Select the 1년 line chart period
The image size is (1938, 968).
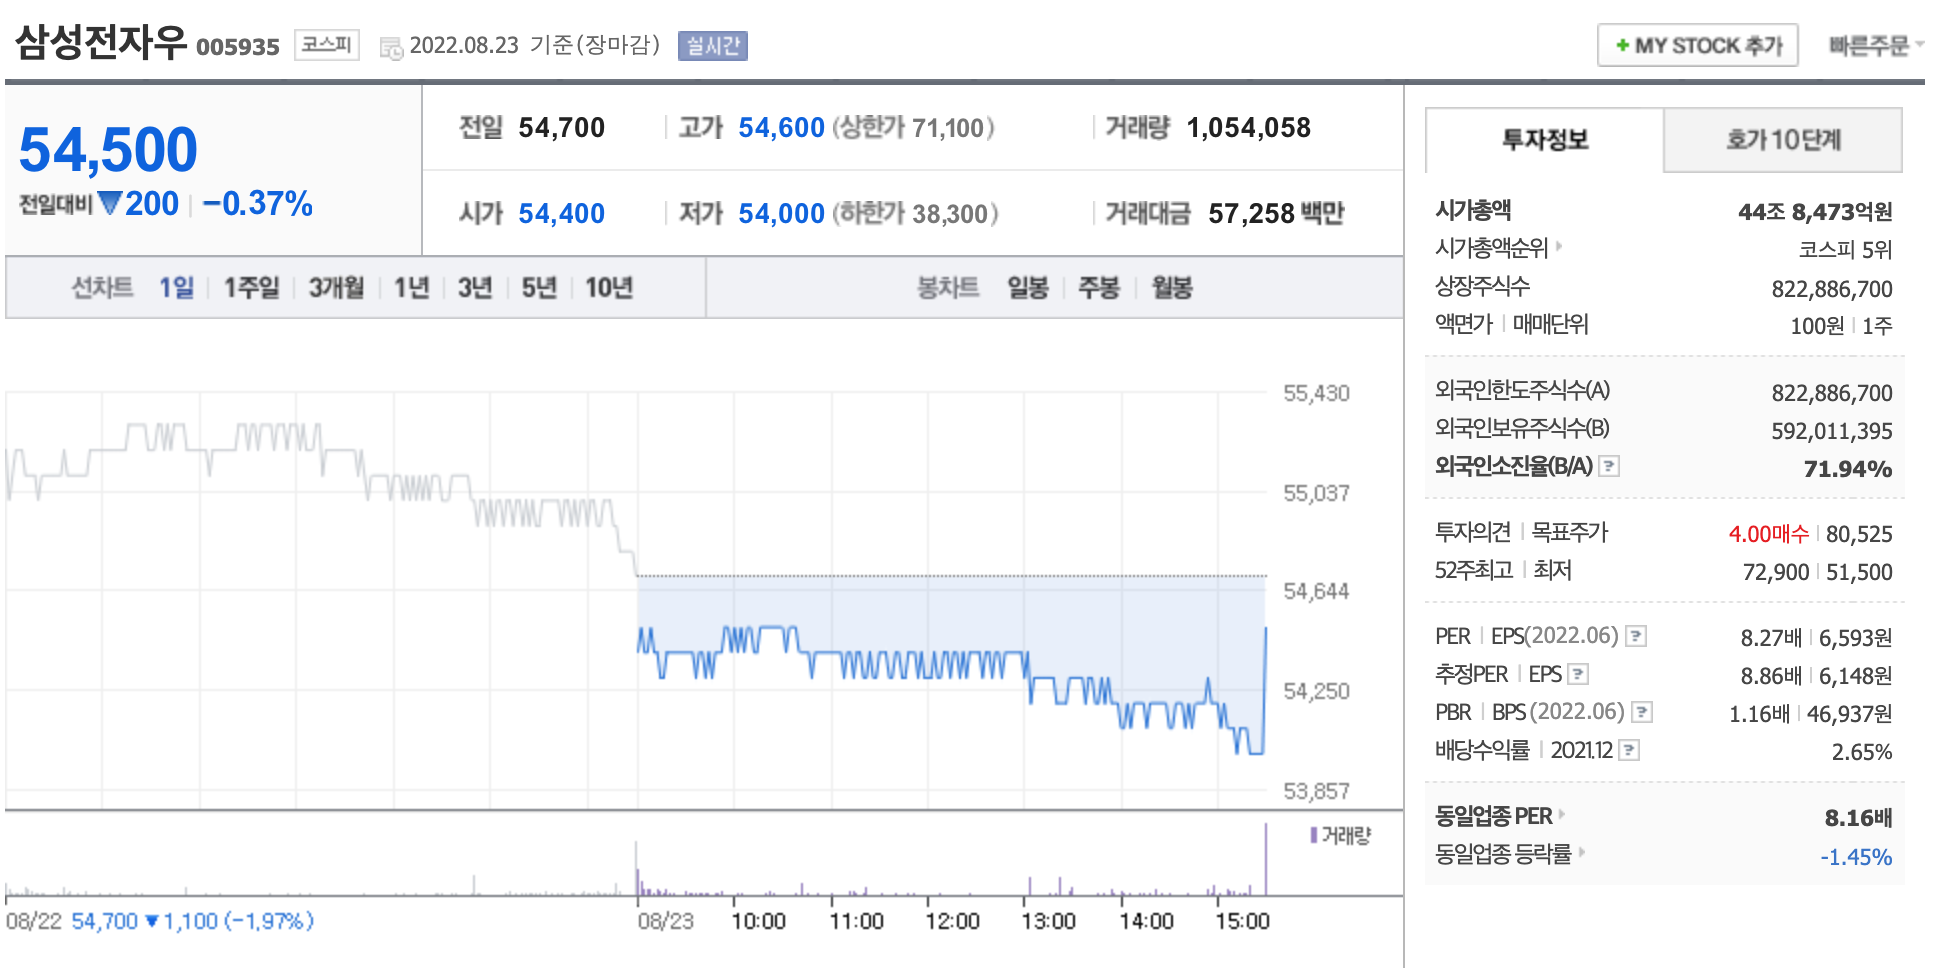point(412,288)
